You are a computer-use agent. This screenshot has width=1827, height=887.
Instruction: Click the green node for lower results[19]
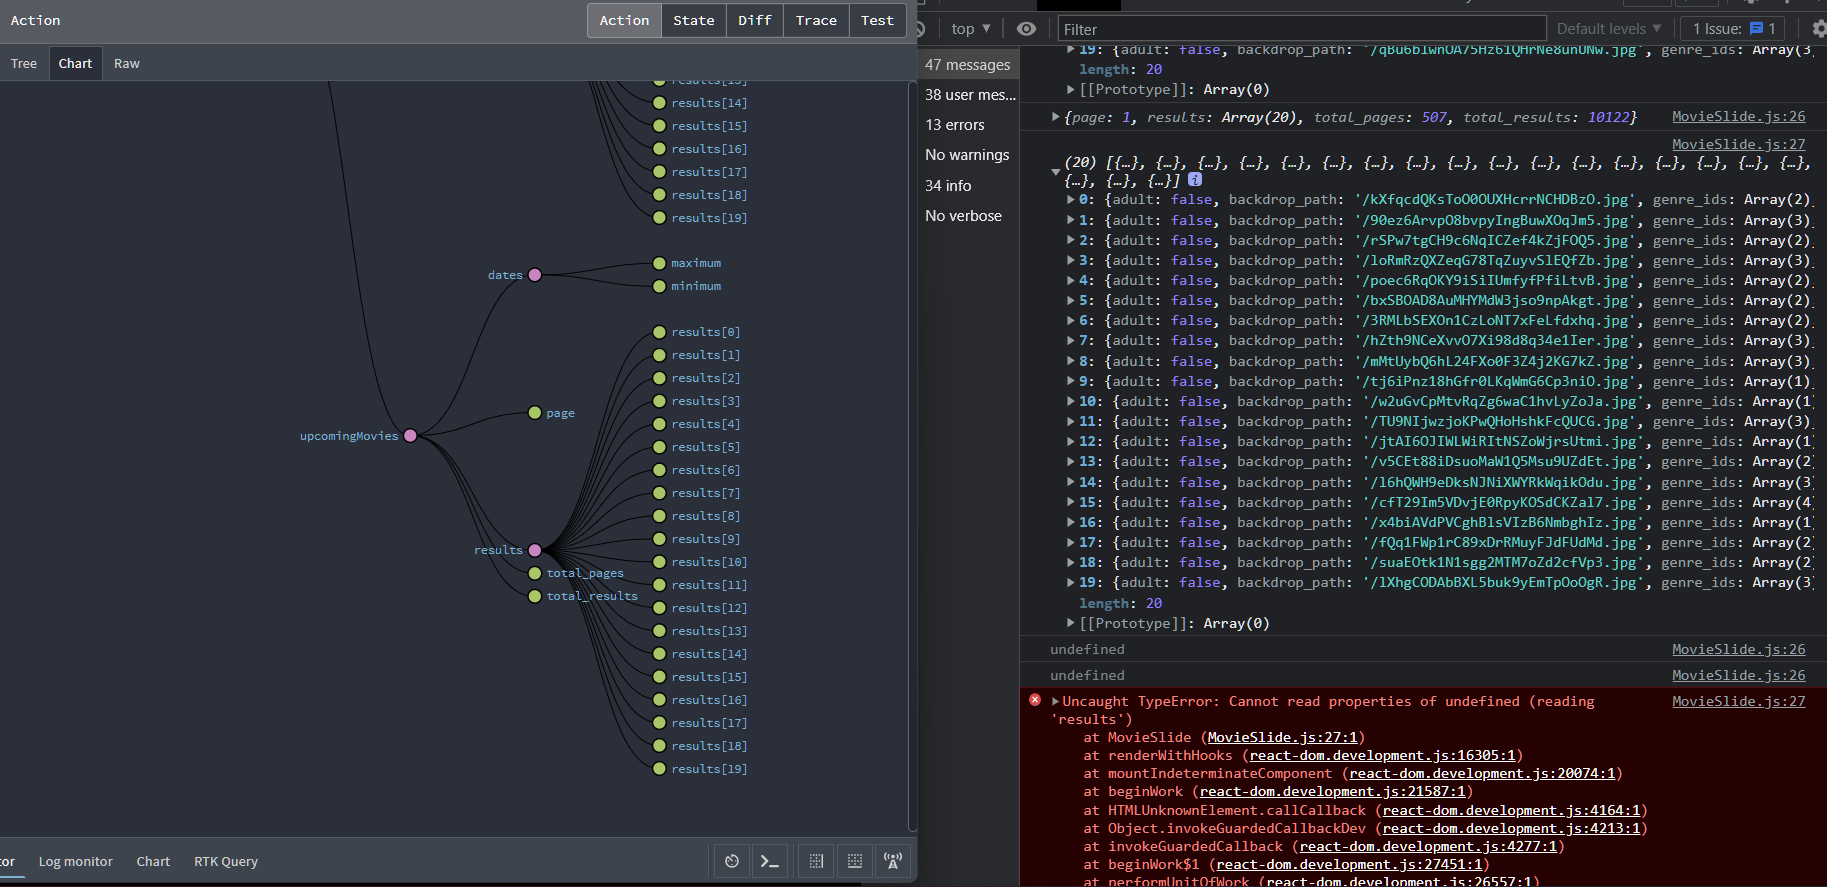[659, 769]
